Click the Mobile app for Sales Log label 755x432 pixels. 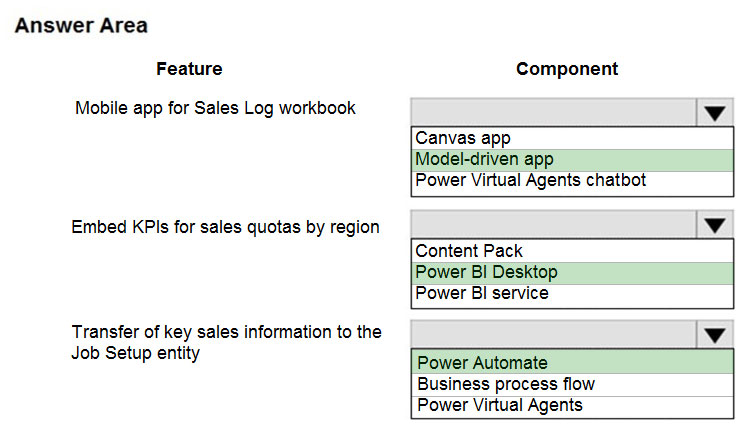pos(215,108)
